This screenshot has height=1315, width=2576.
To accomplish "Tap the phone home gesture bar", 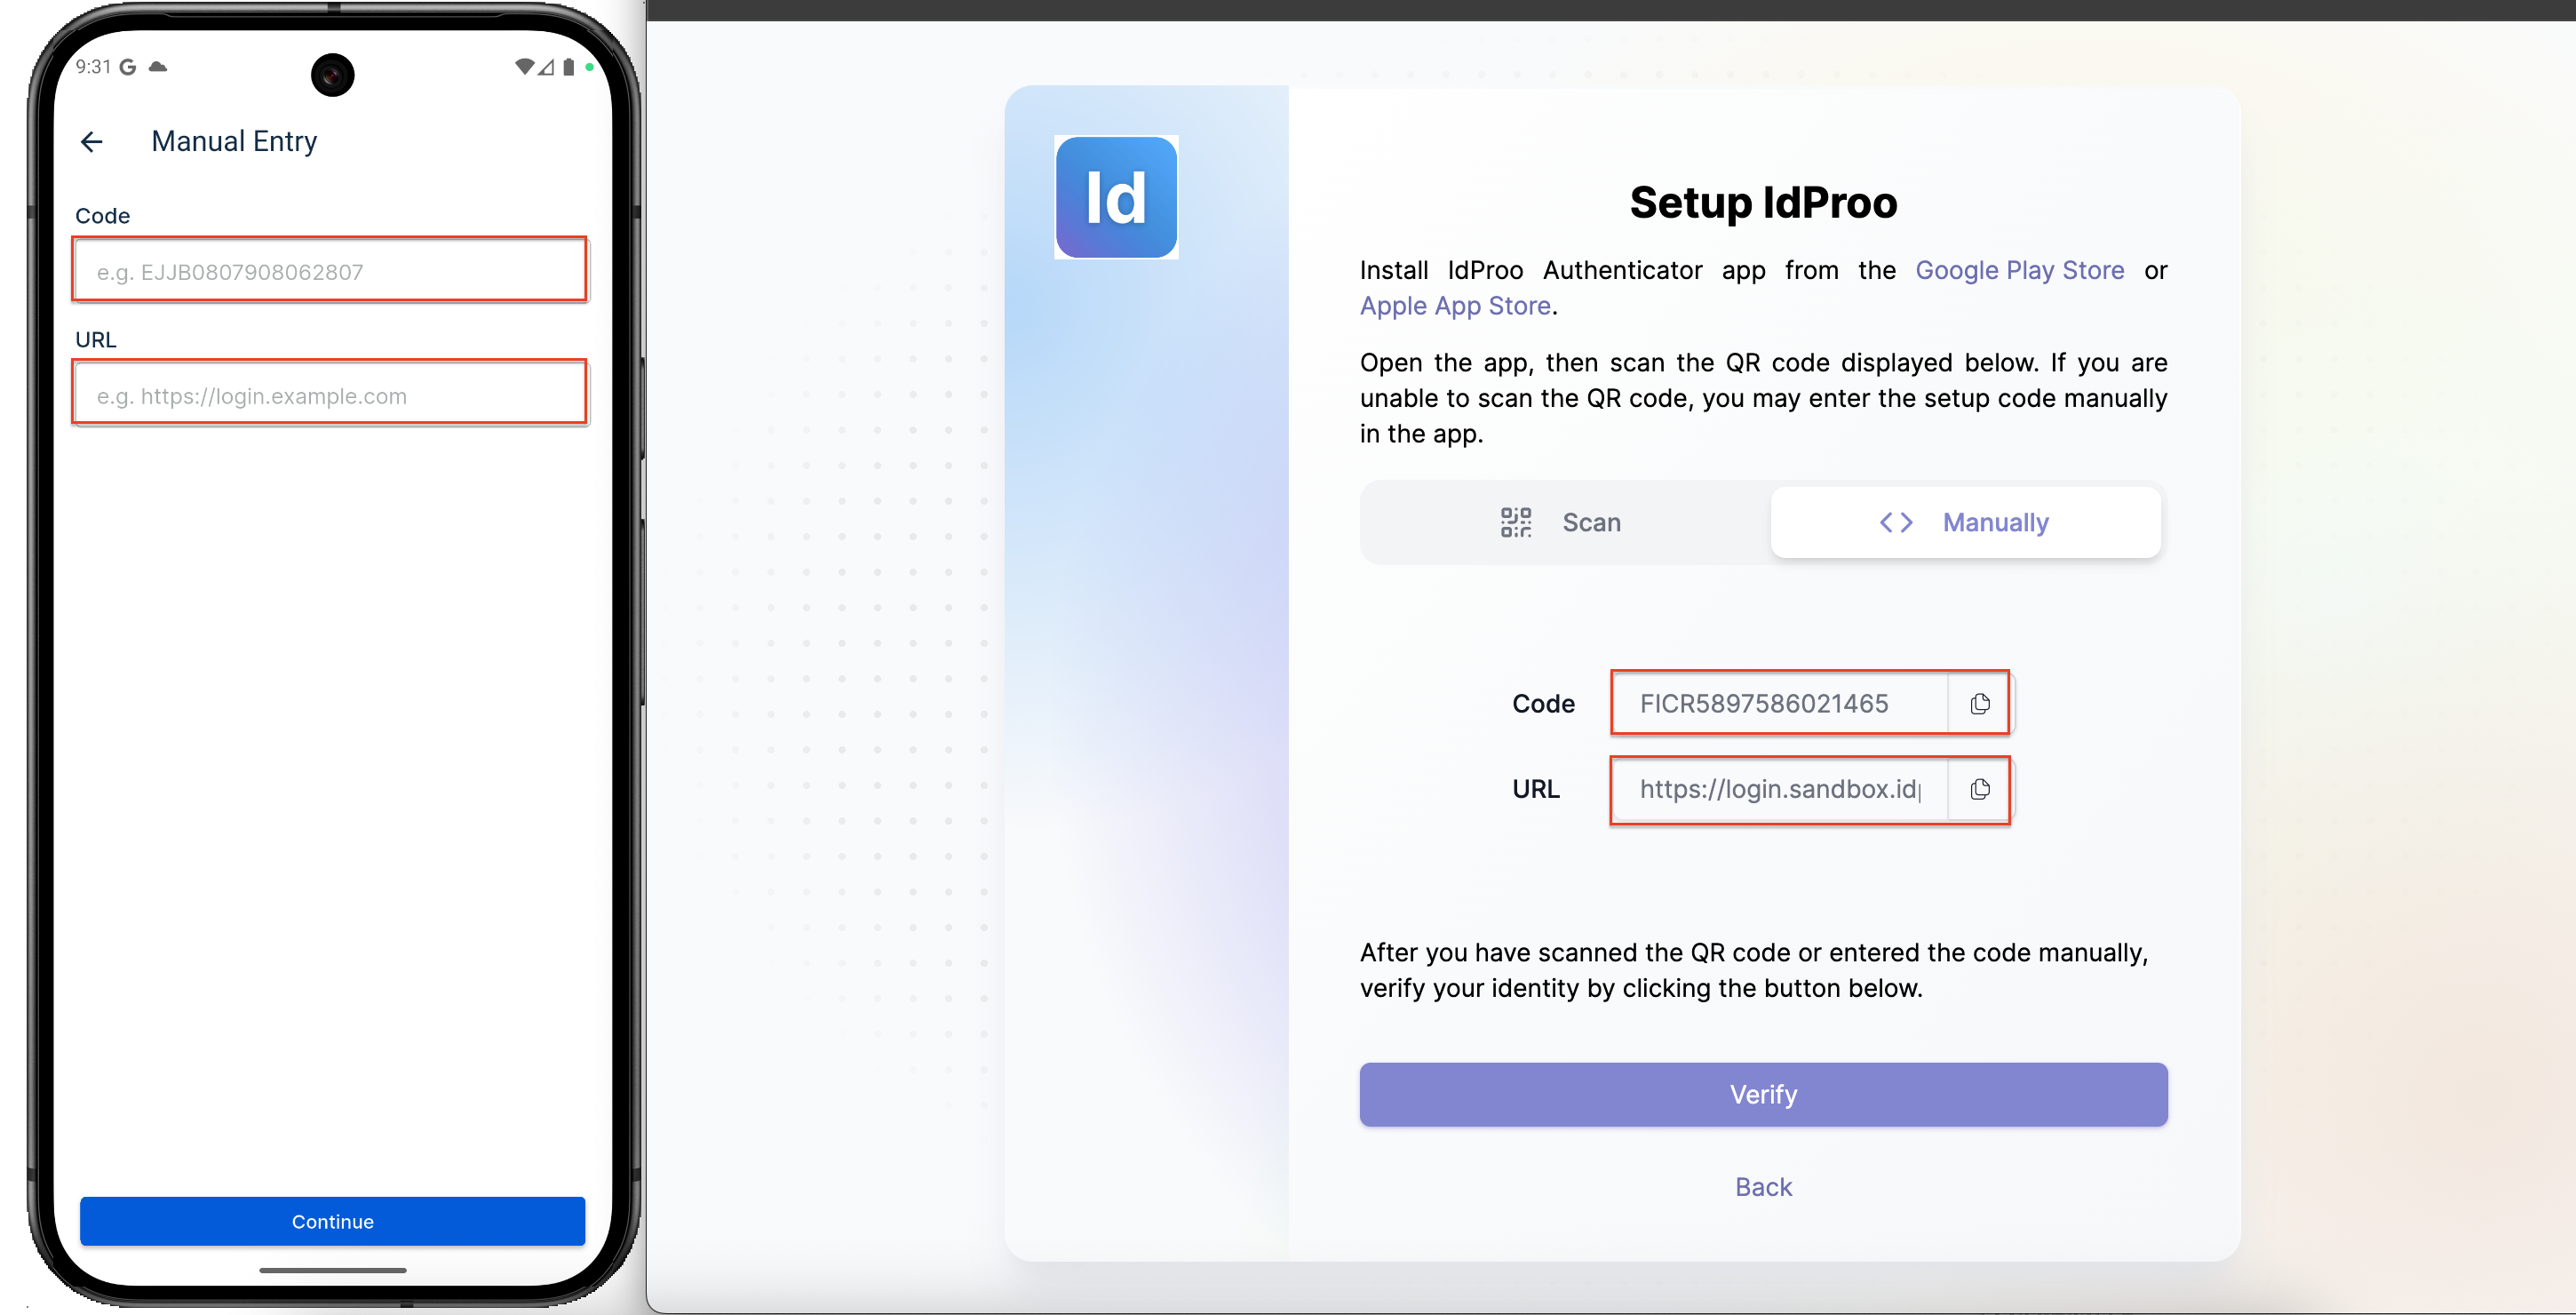I will coord(332,1271).
